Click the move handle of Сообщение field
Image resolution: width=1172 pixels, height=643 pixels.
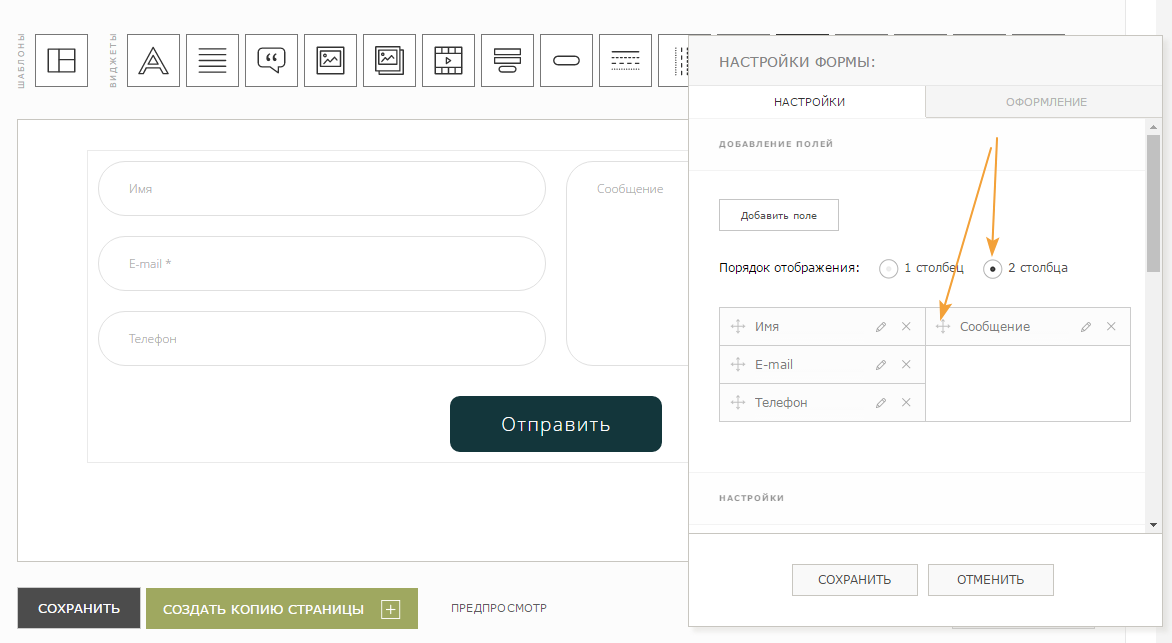point(943,327)
